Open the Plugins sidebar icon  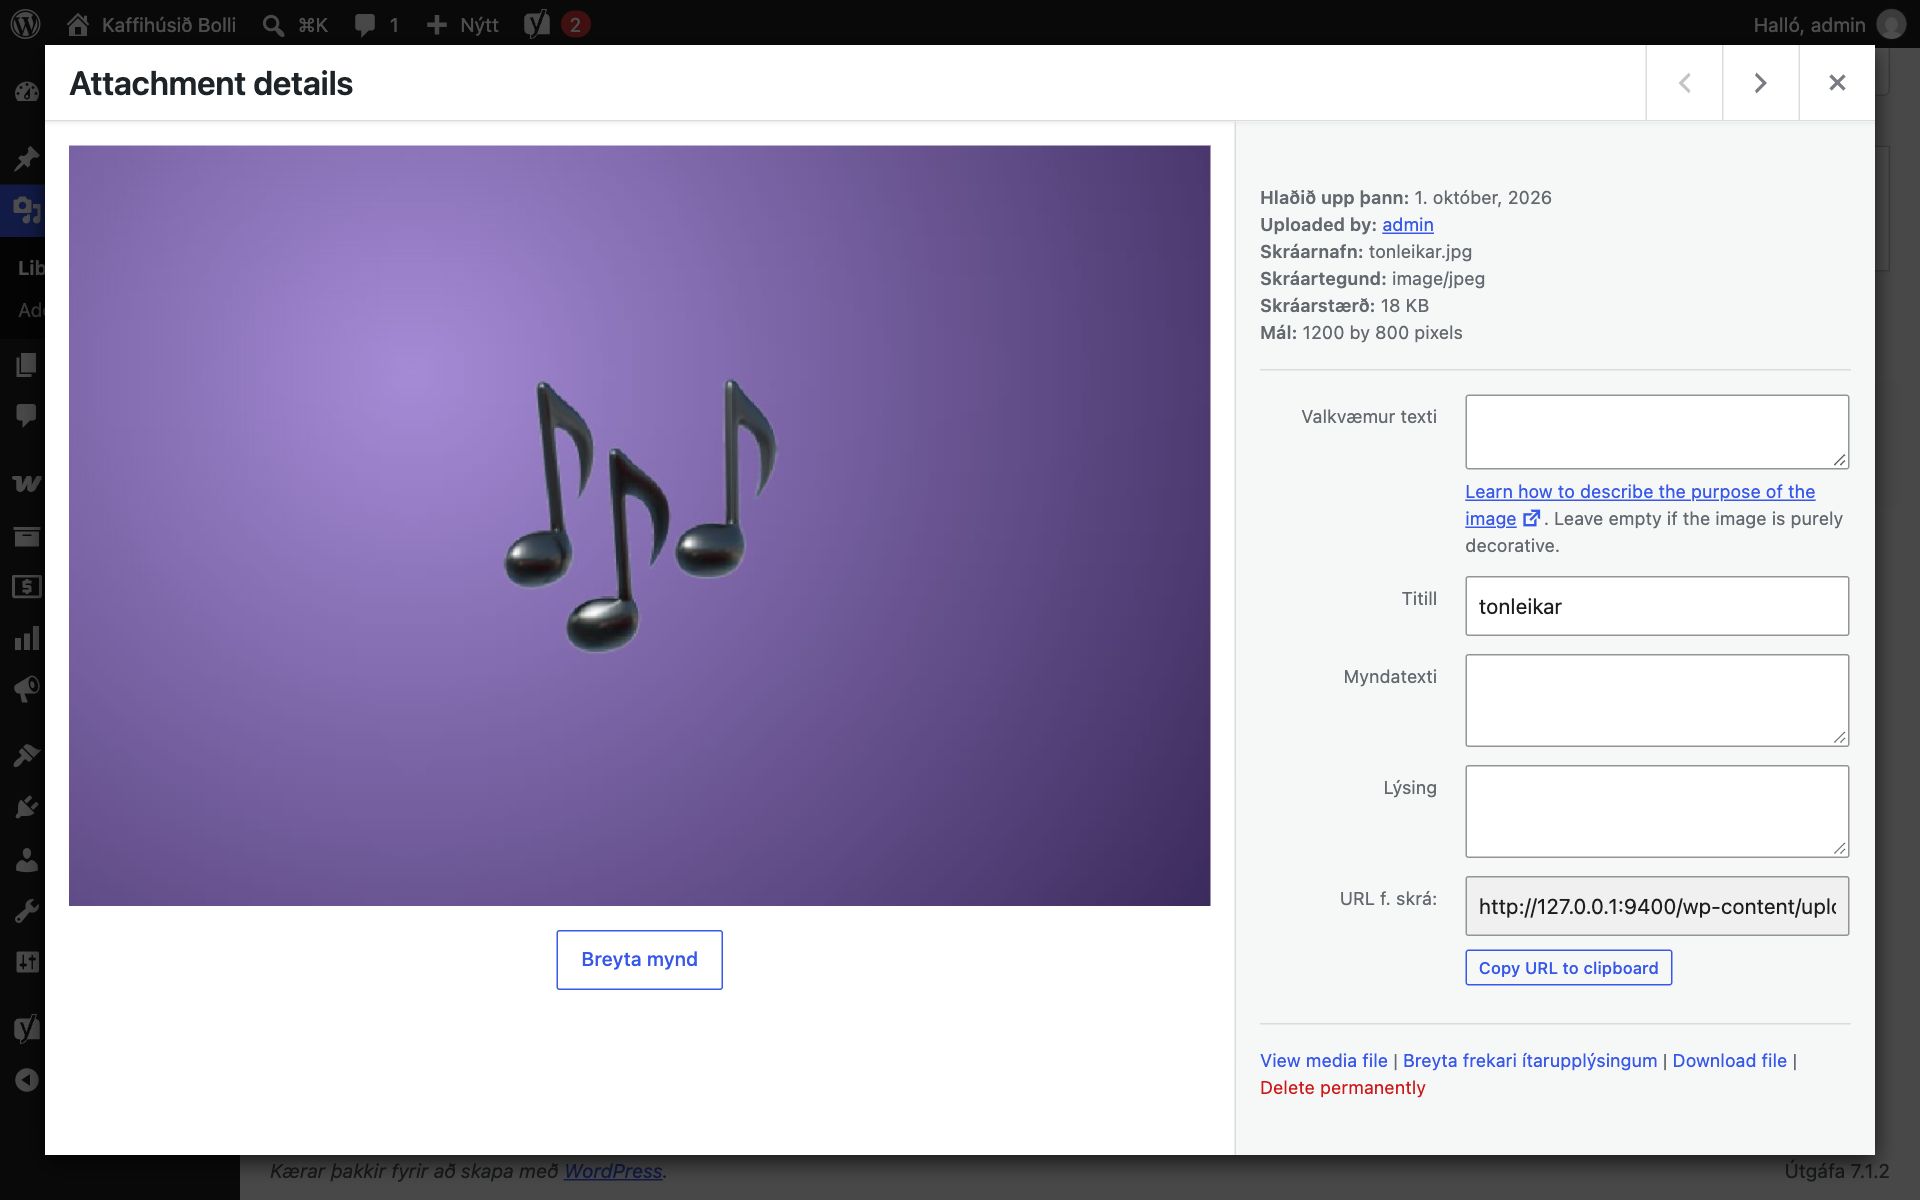click(x=26, y=807)
